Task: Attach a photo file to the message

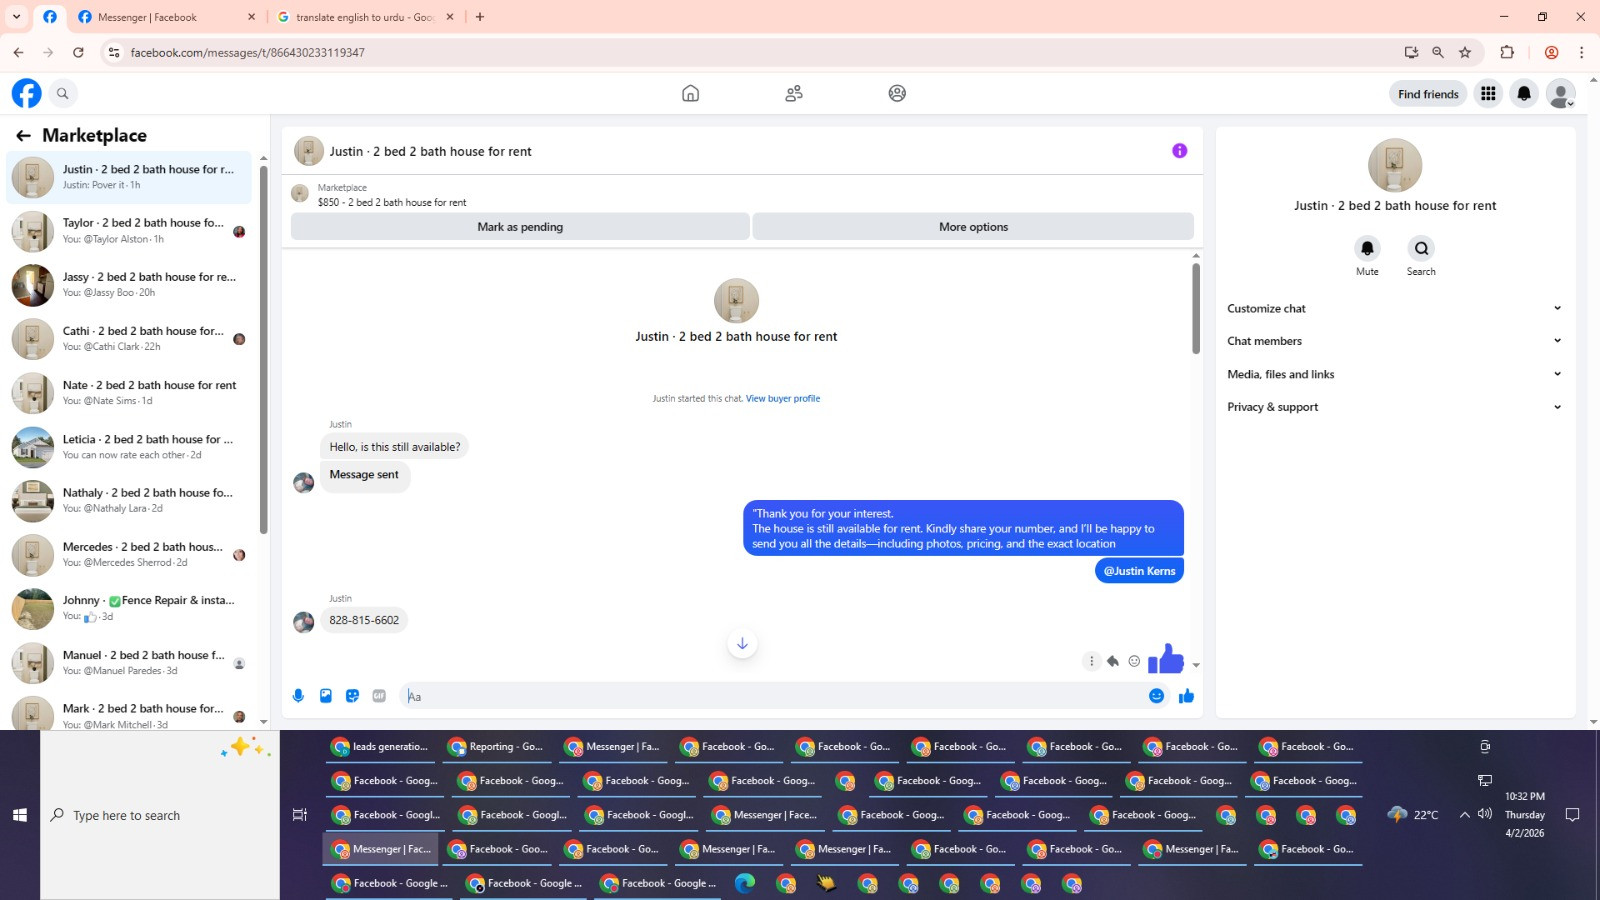Action: (325, 696)
